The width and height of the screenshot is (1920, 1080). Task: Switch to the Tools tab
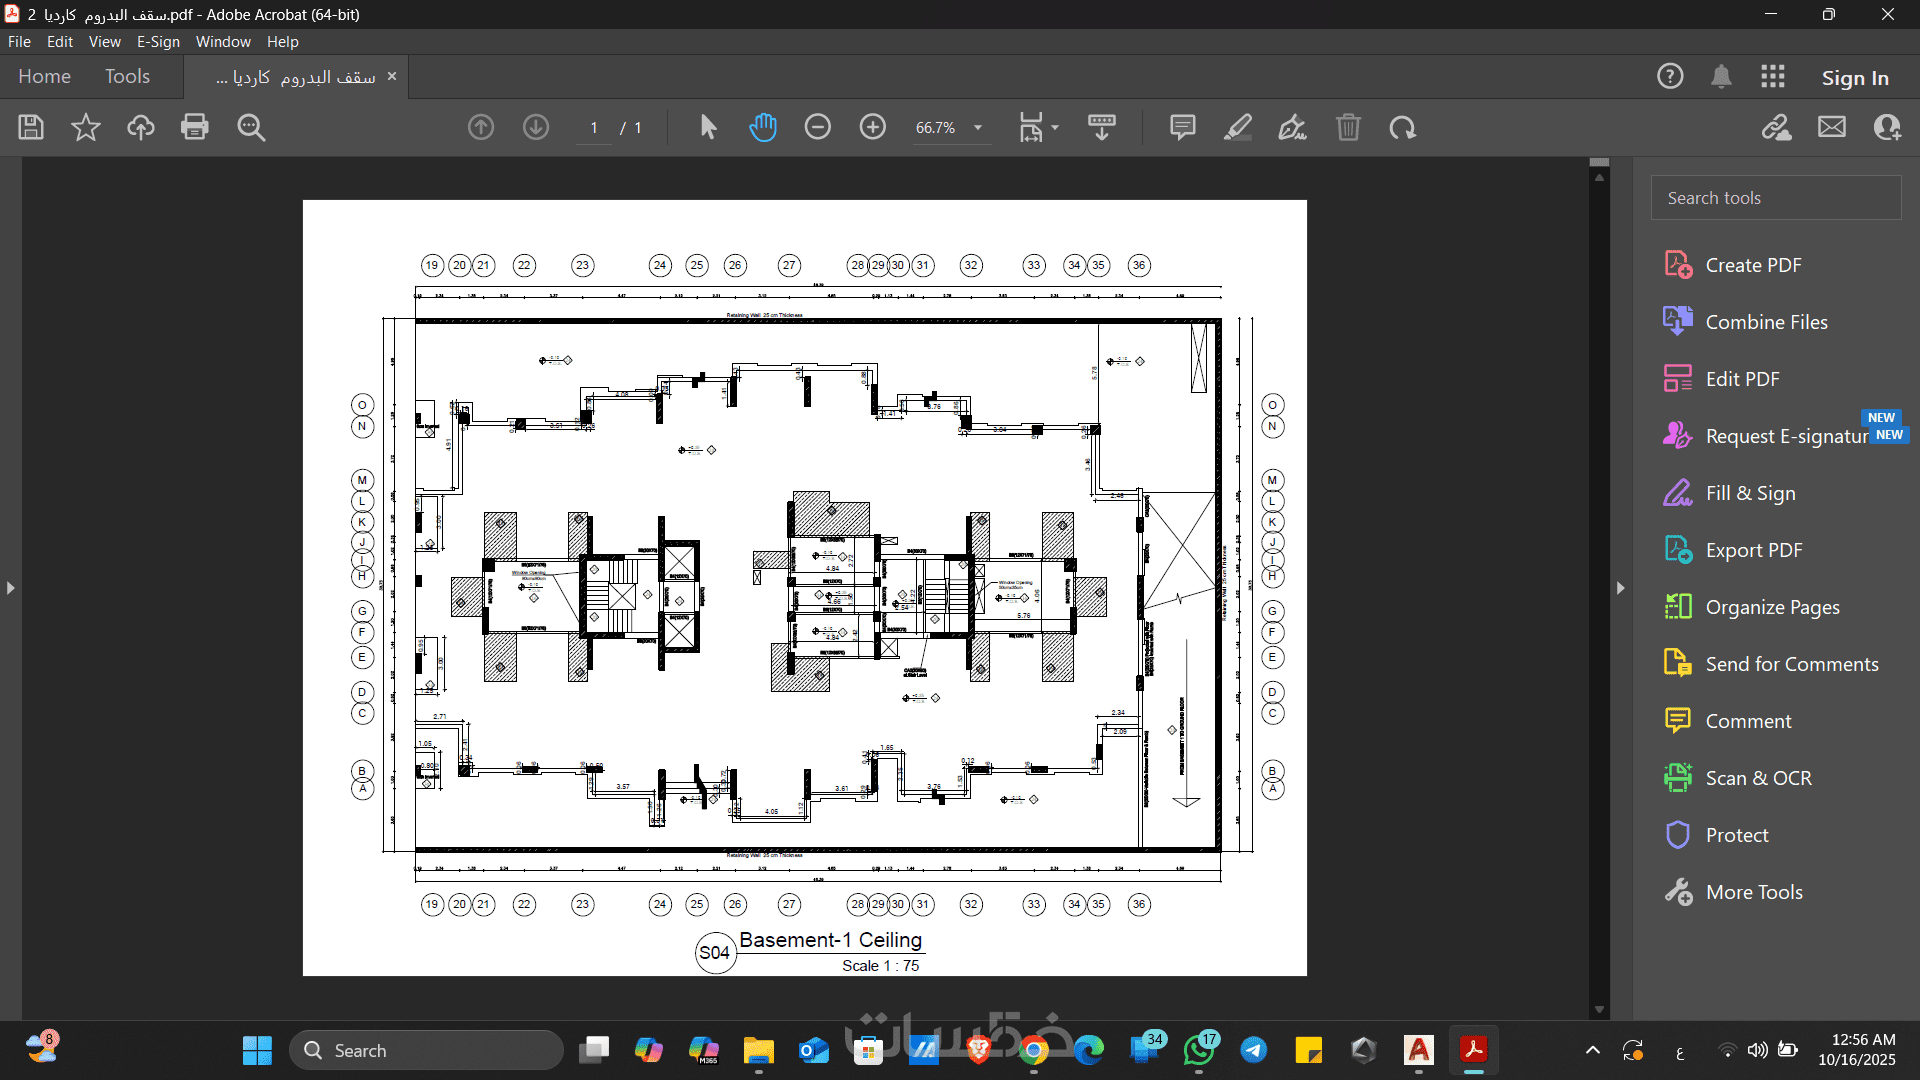click(x=127, y=77)
